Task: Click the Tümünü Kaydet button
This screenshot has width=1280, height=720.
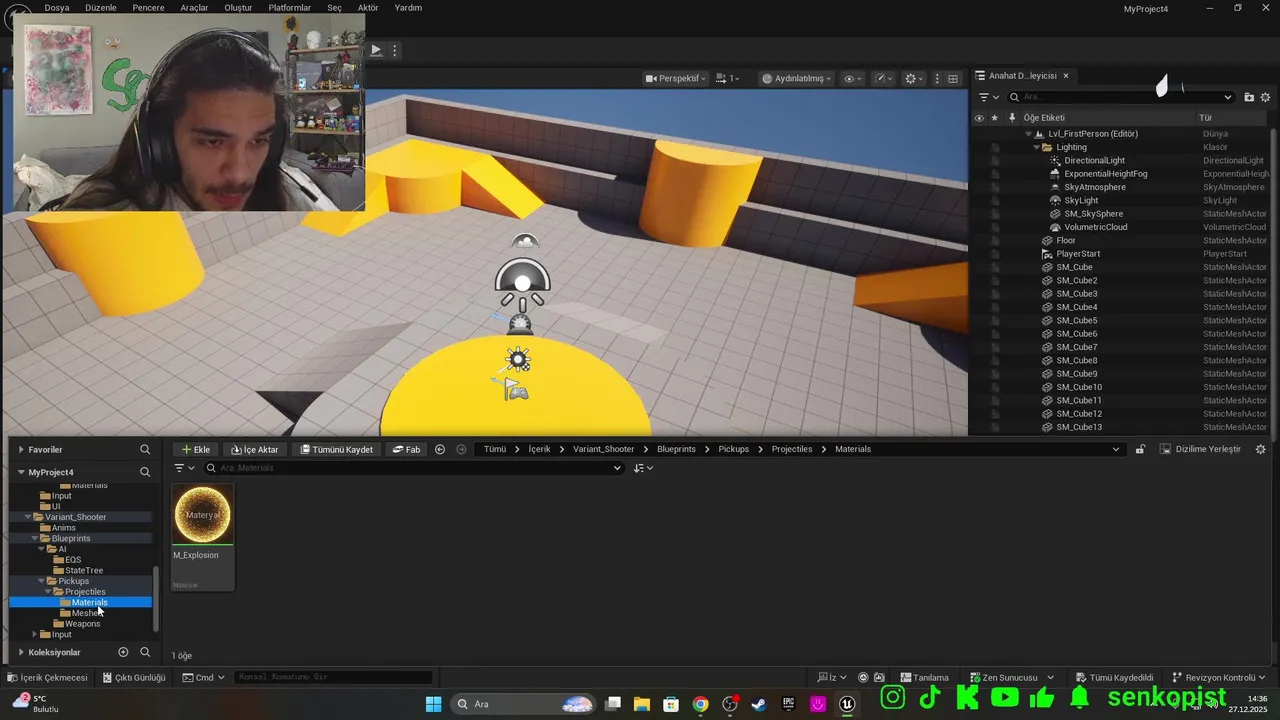Action: click(336, 449)
